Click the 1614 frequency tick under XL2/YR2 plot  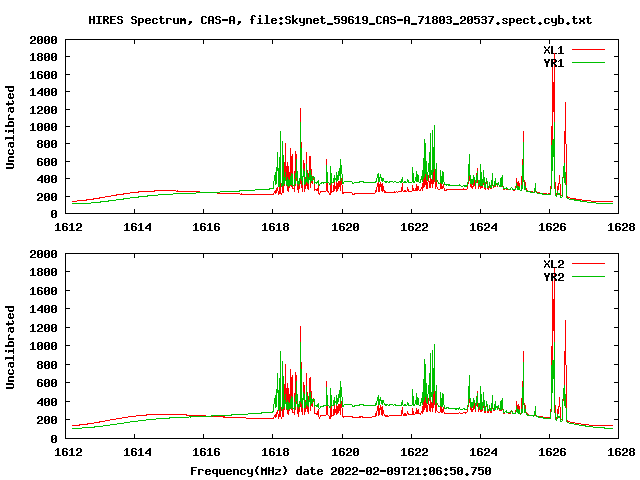[x=137, y=452]
